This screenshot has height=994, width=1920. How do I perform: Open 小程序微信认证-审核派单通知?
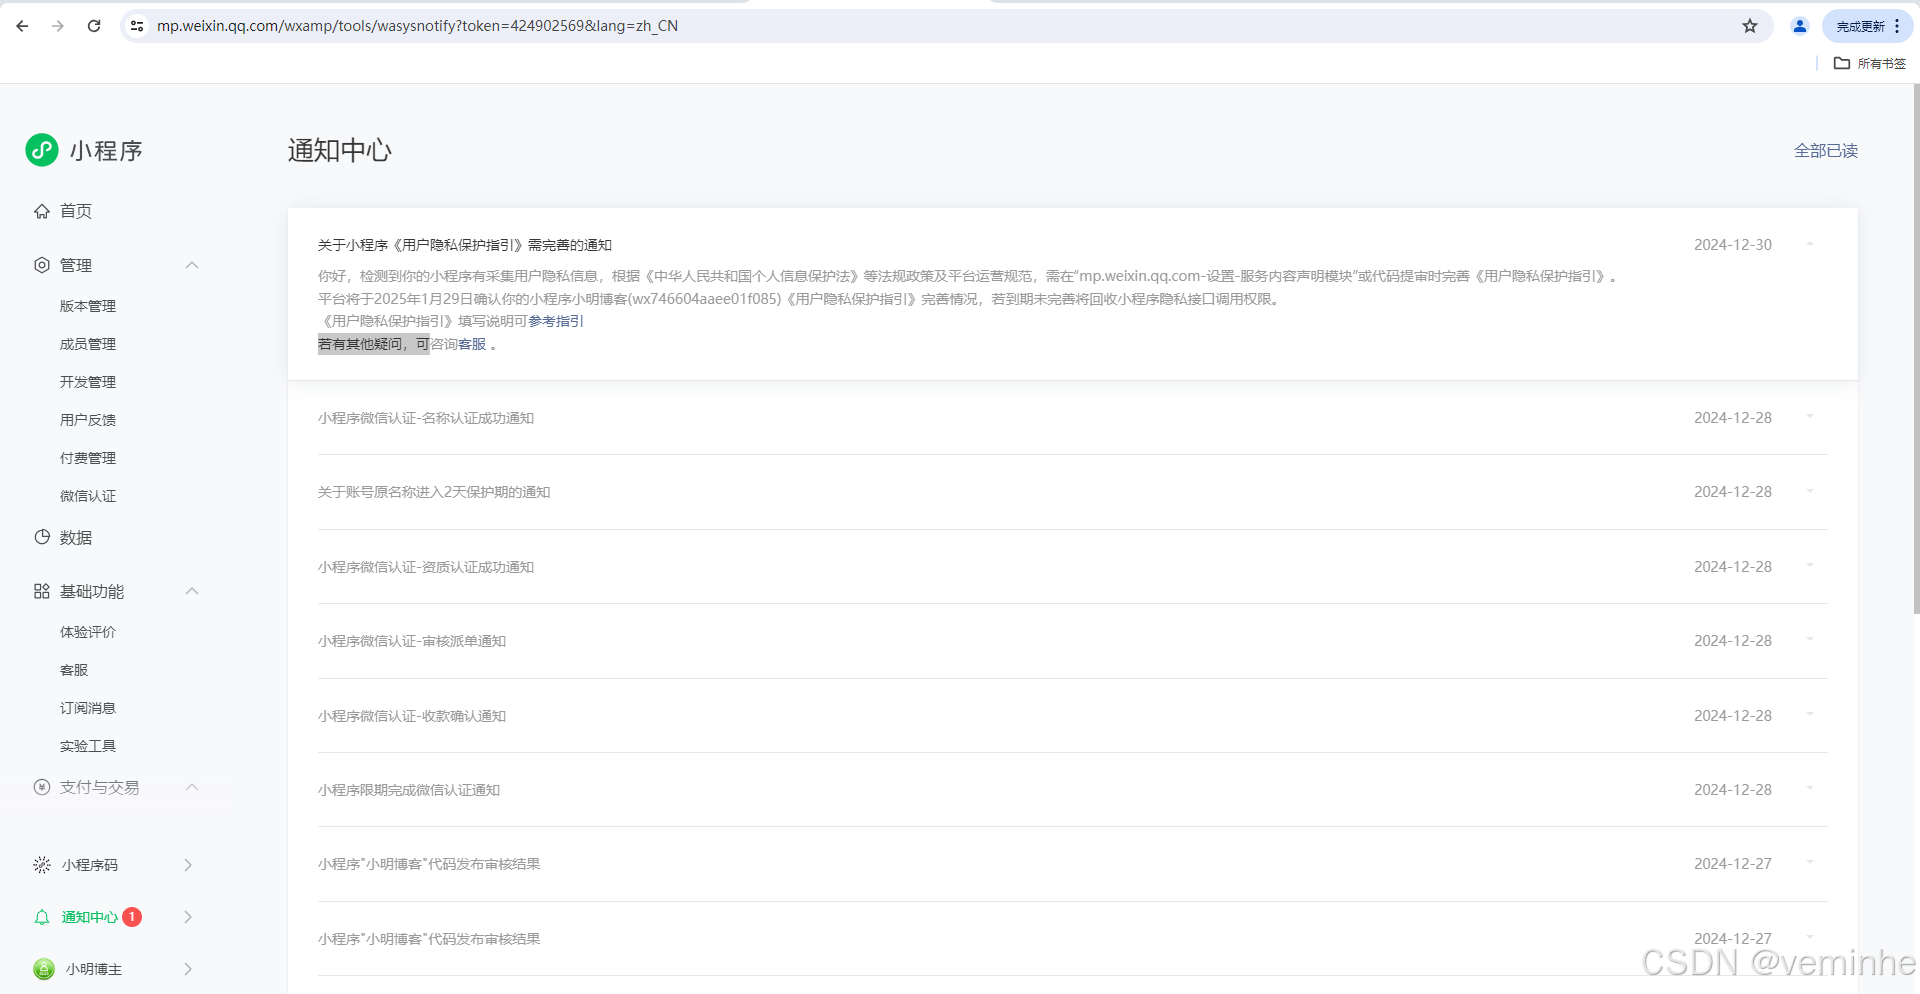click(412, 641)
